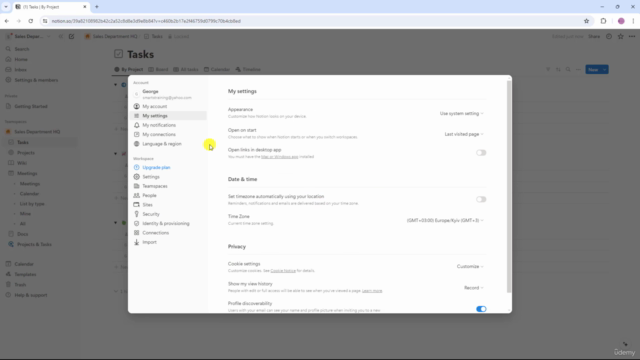Click the tab search dropdown arrow

6,7
